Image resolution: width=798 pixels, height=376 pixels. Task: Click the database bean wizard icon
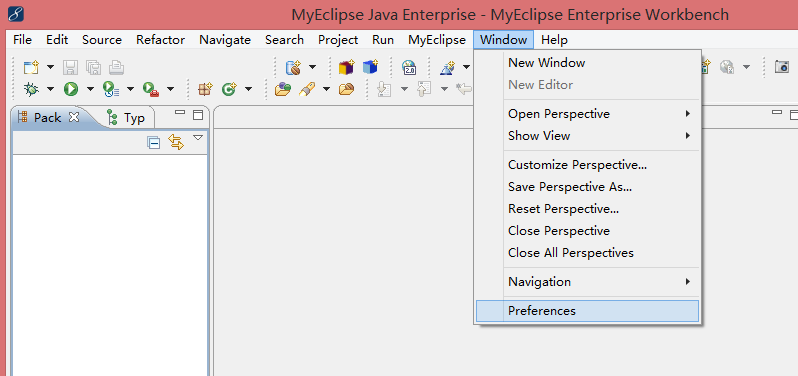pyautogui.click(x=294, y=67)
